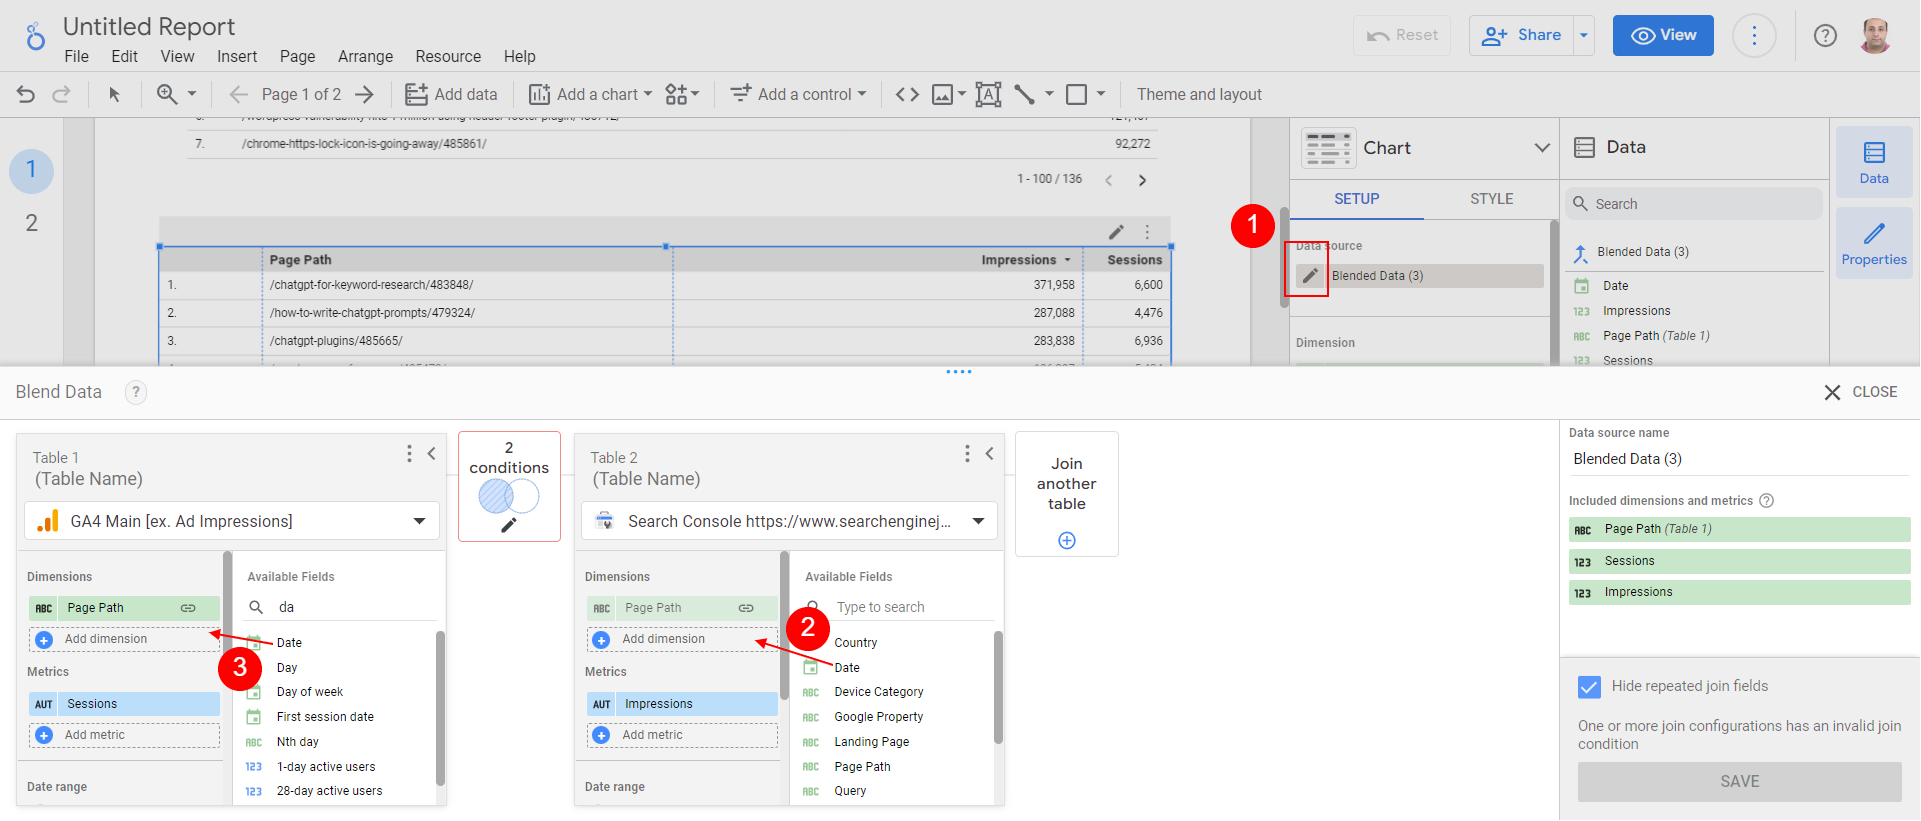The width and height of the screenshot is (1921, 821).
Task: Open the help icon in header
Action: 1825,36
